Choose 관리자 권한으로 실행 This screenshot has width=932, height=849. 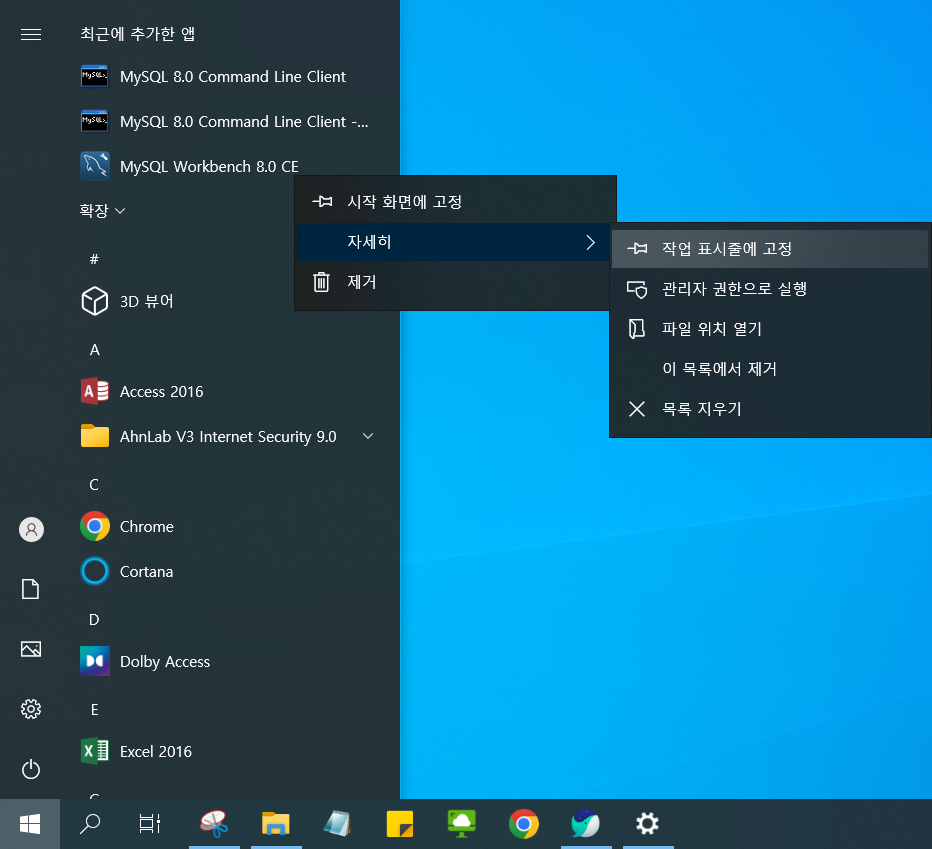(x=770, y=289)
